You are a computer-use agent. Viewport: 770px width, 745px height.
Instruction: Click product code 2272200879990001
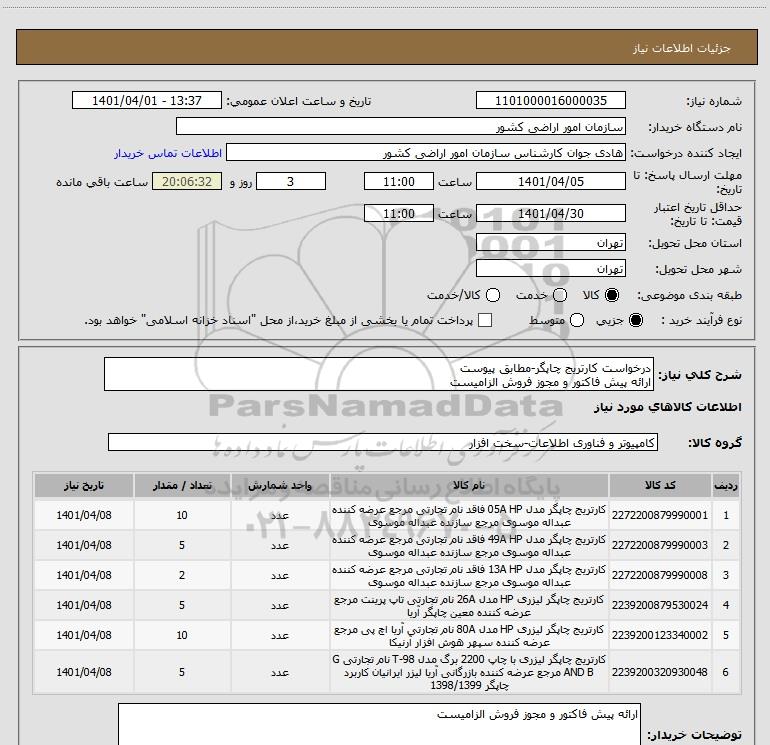click(660, 515)
